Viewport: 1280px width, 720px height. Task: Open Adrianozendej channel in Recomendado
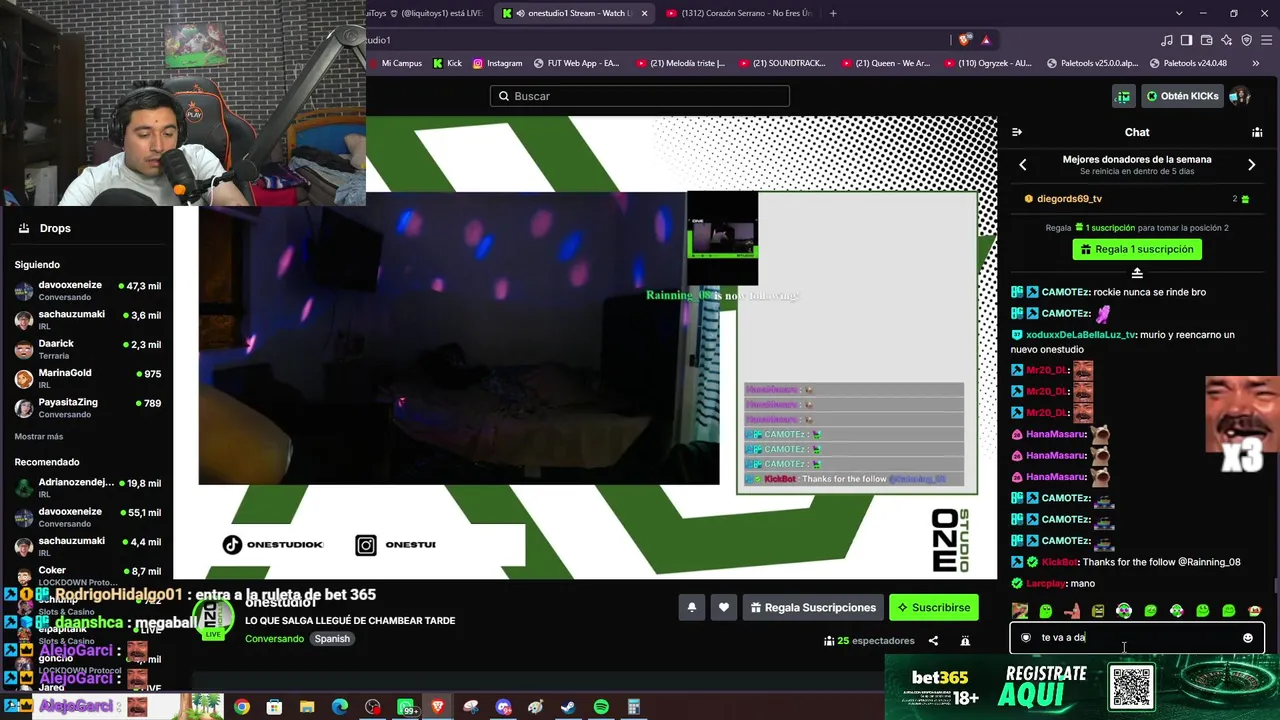pyautogui.click(x=87, y=488)
